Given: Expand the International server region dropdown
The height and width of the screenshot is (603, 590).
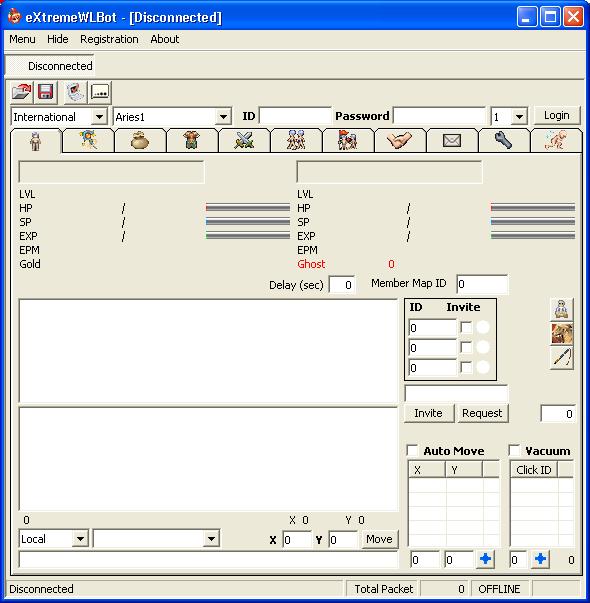Looking at the screenshot, I should (x=99, y=117).
